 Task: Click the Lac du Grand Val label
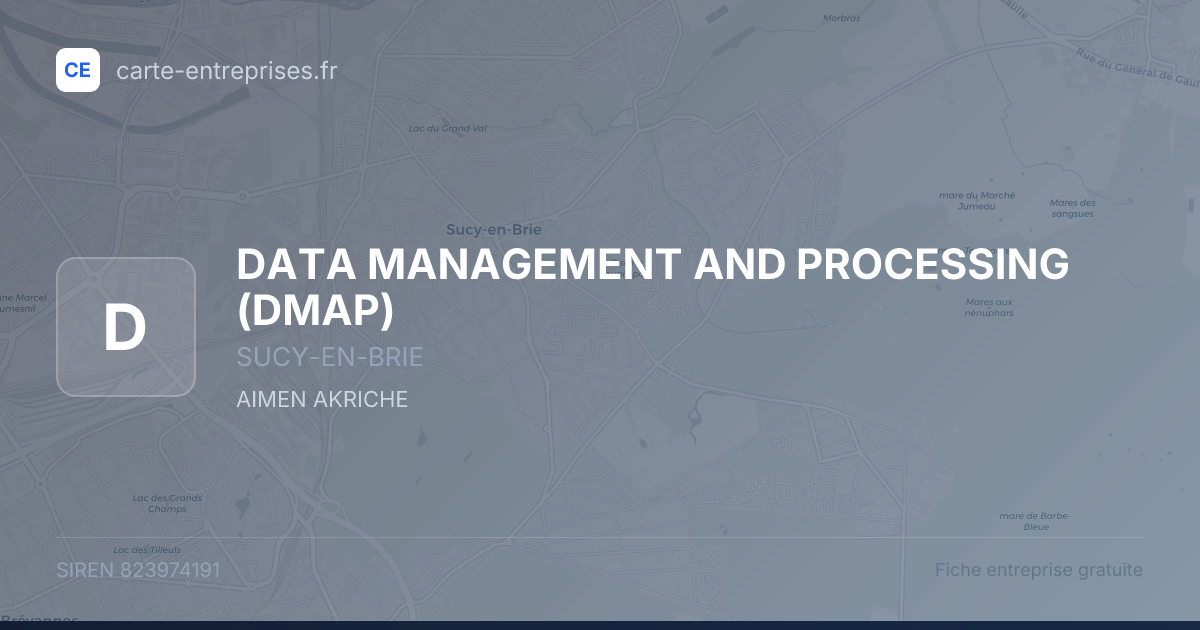[x=448, y=128]
